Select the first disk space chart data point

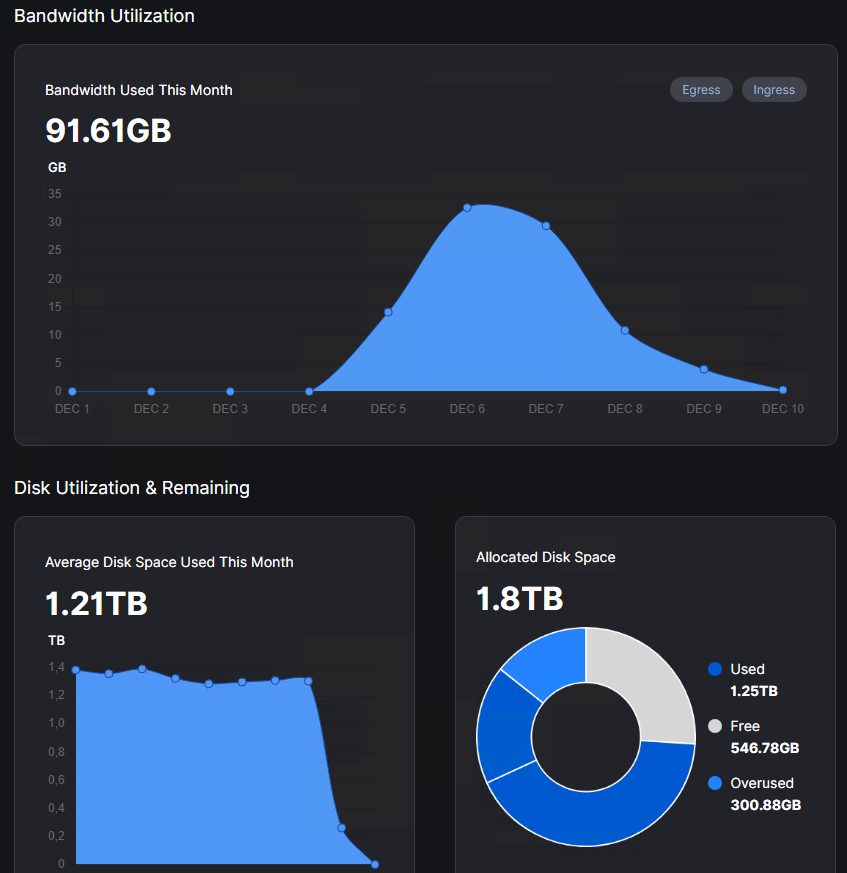(76, 670)
